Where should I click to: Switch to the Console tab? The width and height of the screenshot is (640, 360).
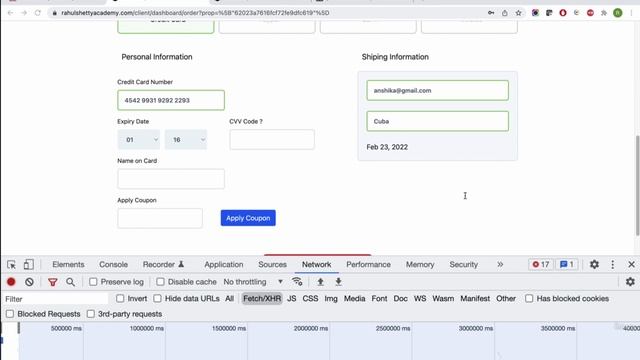(x=113, y=264)
